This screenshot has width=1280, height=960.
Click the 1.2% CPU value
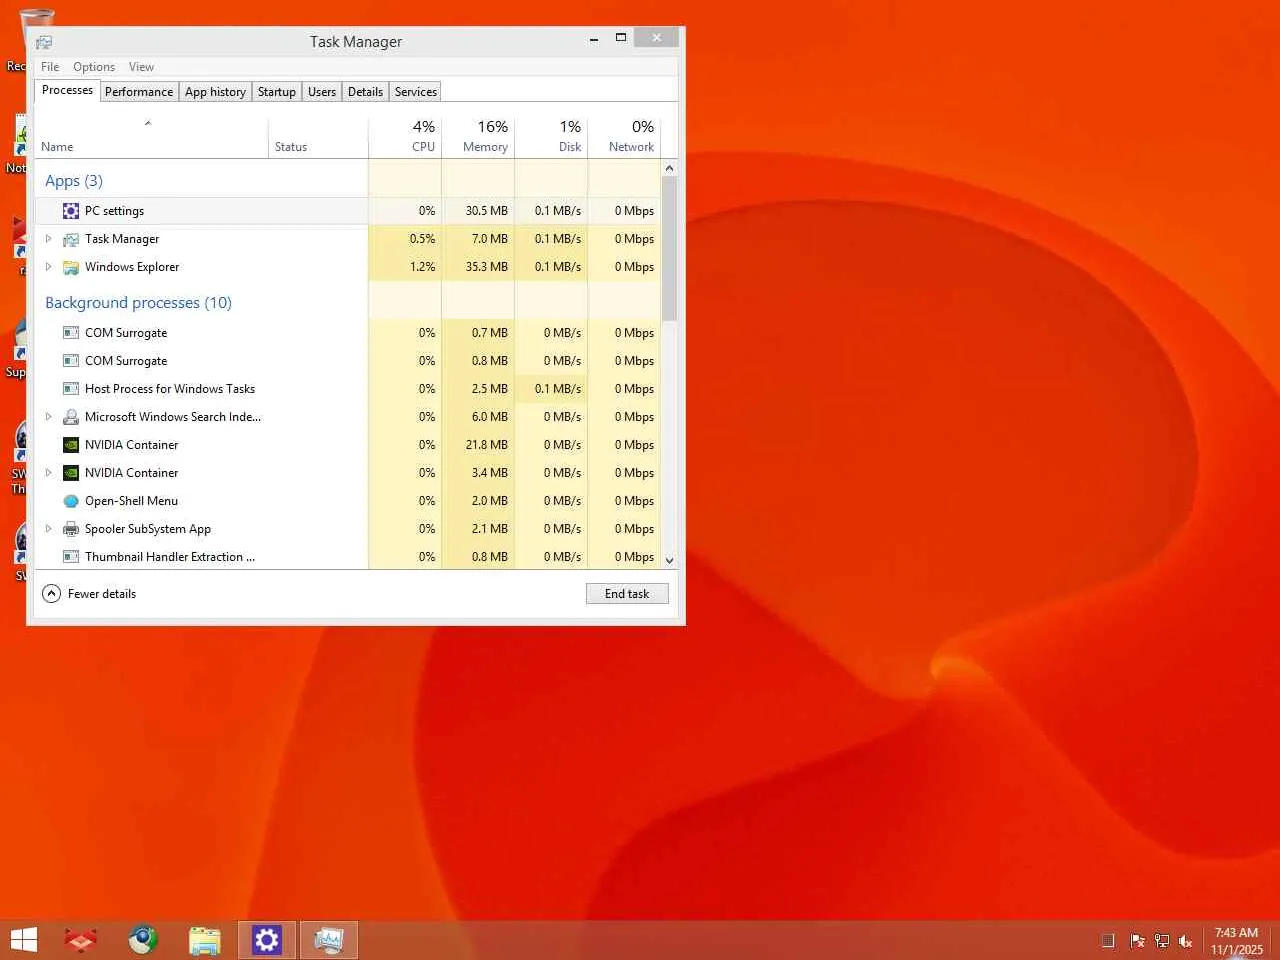click(x=423, y=267)
